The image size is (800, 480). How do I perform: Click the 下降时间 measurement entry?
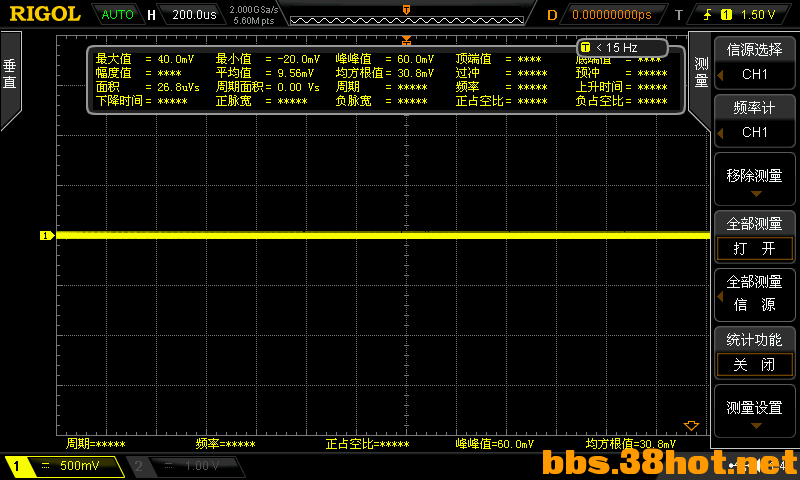tap(141, 101)
